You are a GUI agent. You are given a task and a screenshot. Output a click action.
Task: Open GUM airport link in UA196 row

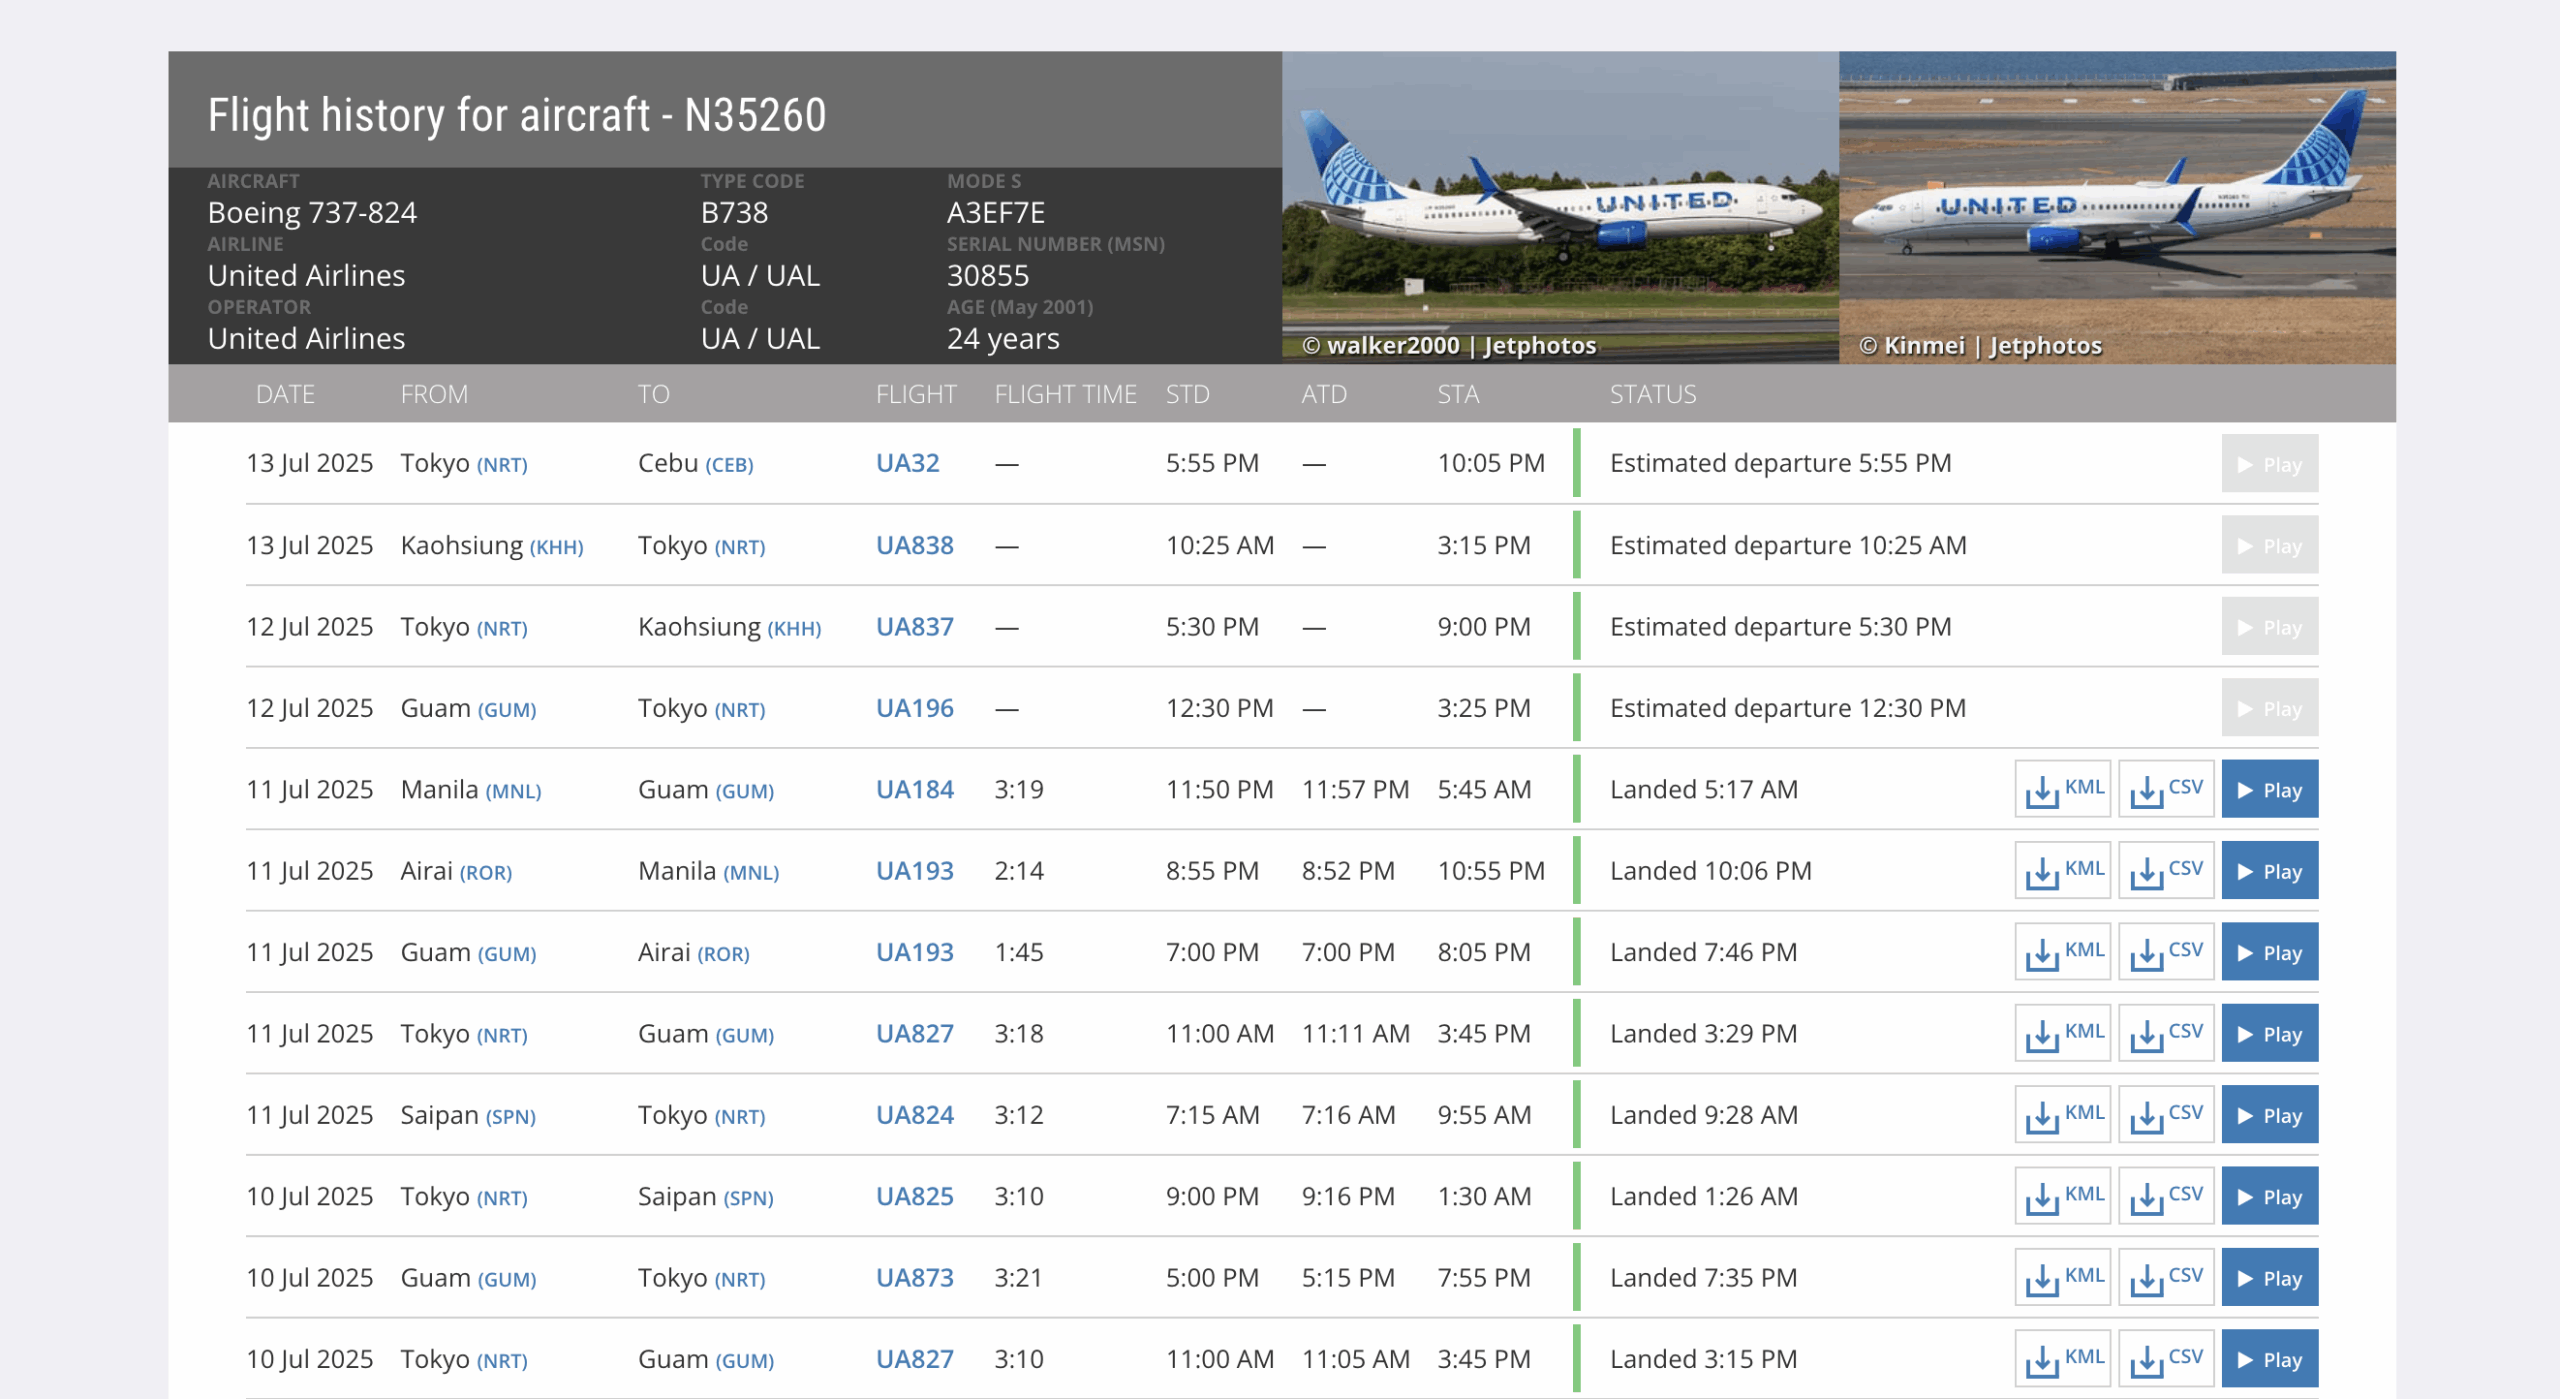(507, 710)
